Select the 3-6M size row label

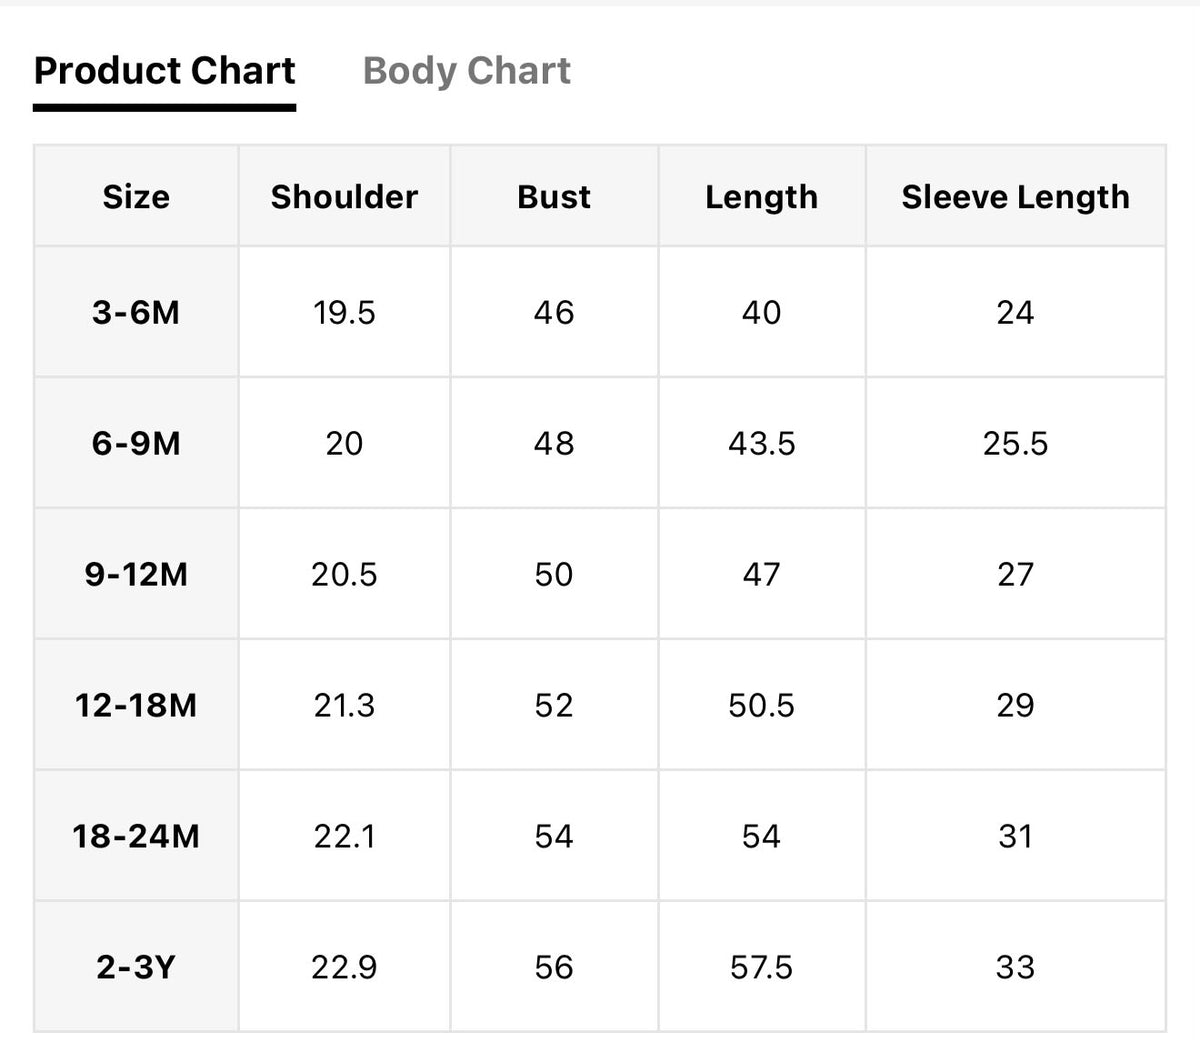[136, 312]
